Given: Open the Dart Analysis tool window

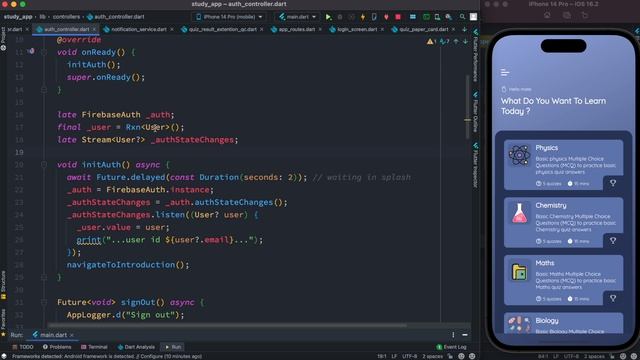Looking at the screenshot, I should [136, 347].
